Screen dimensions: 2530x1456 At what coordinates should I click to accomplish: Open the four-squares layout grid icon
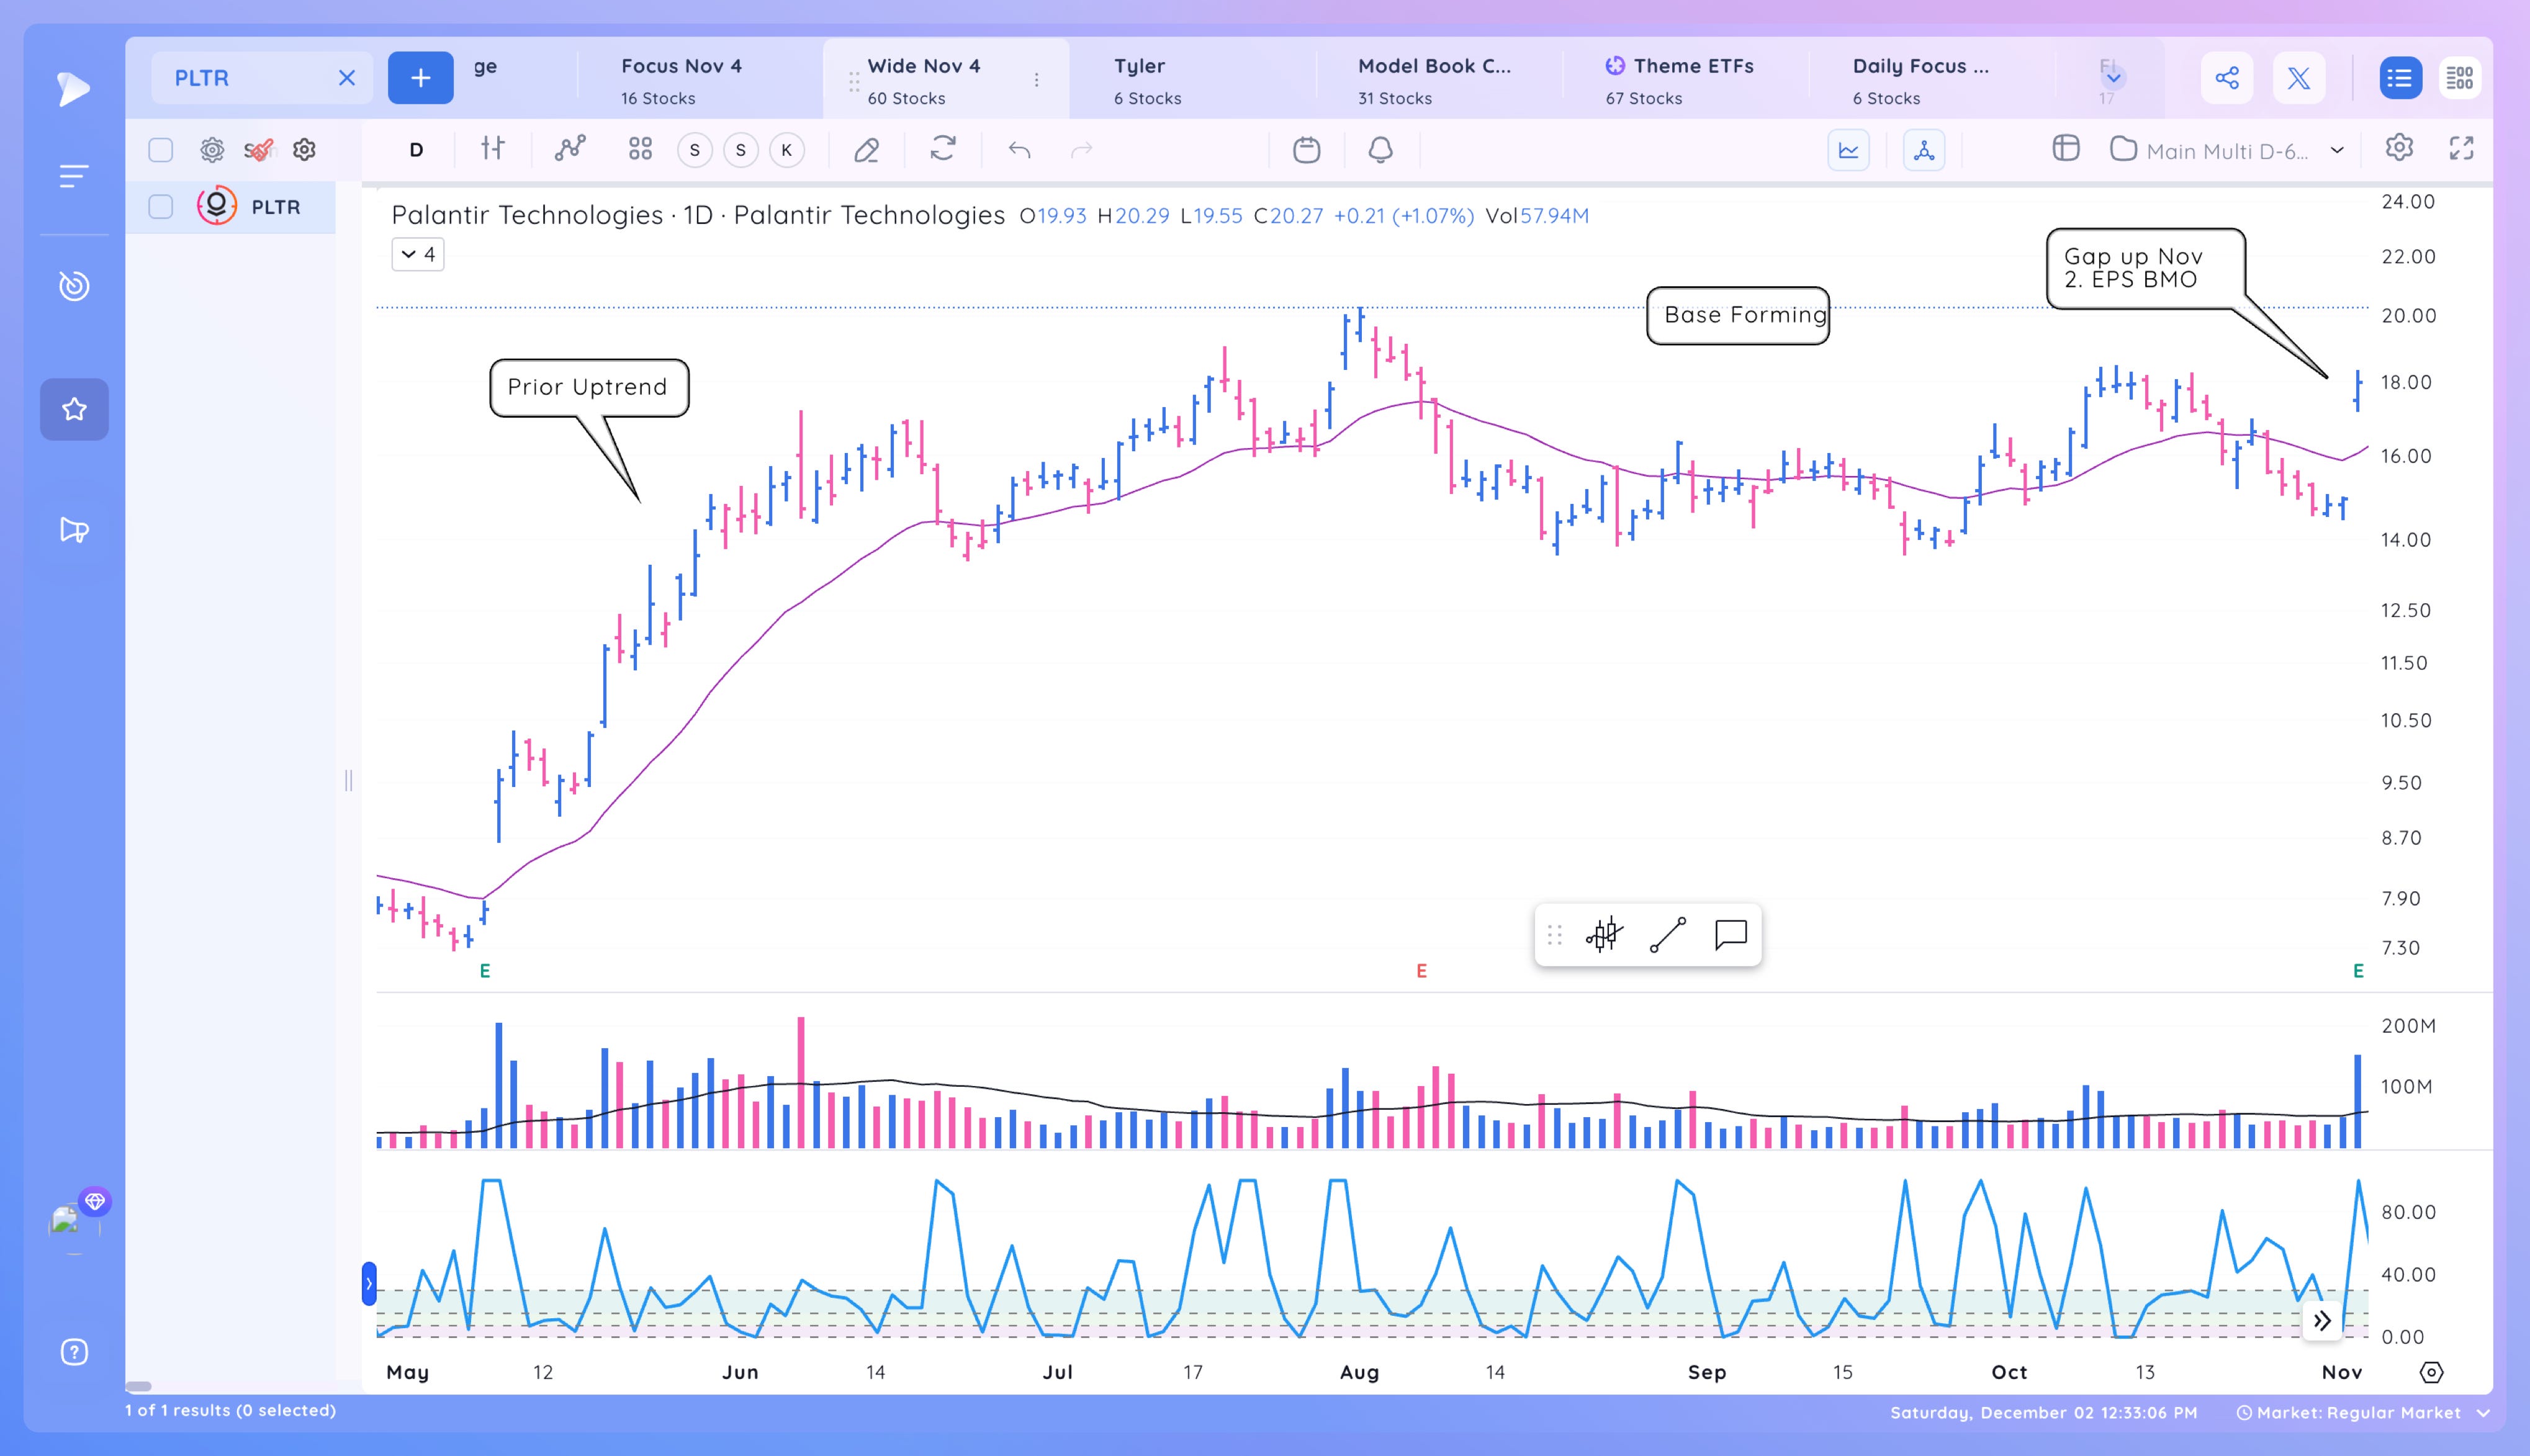[x=640, y=149]
